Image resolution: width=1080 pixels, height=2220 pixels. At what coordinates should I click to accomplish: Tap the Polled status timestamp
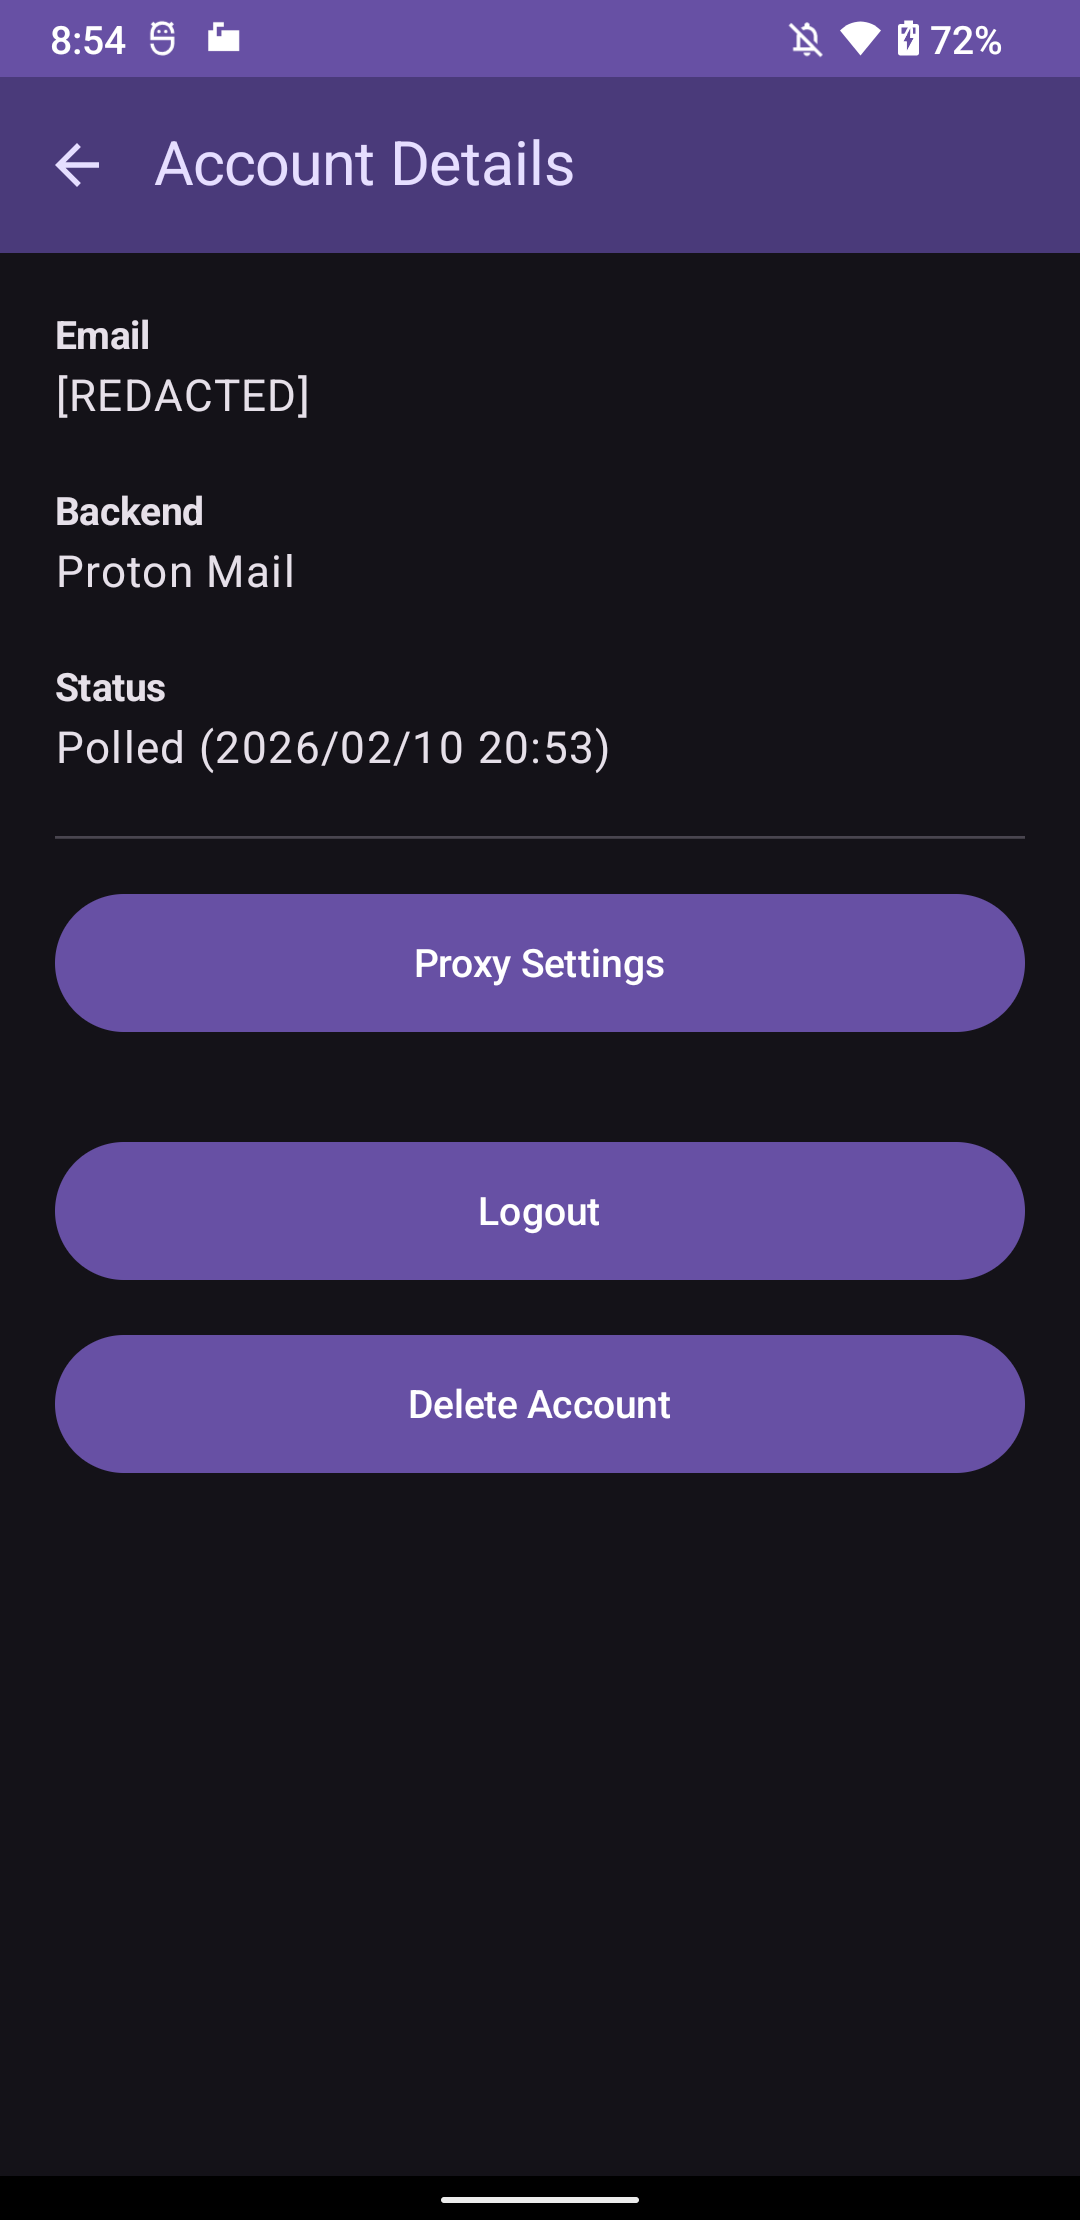coord(333,748)
